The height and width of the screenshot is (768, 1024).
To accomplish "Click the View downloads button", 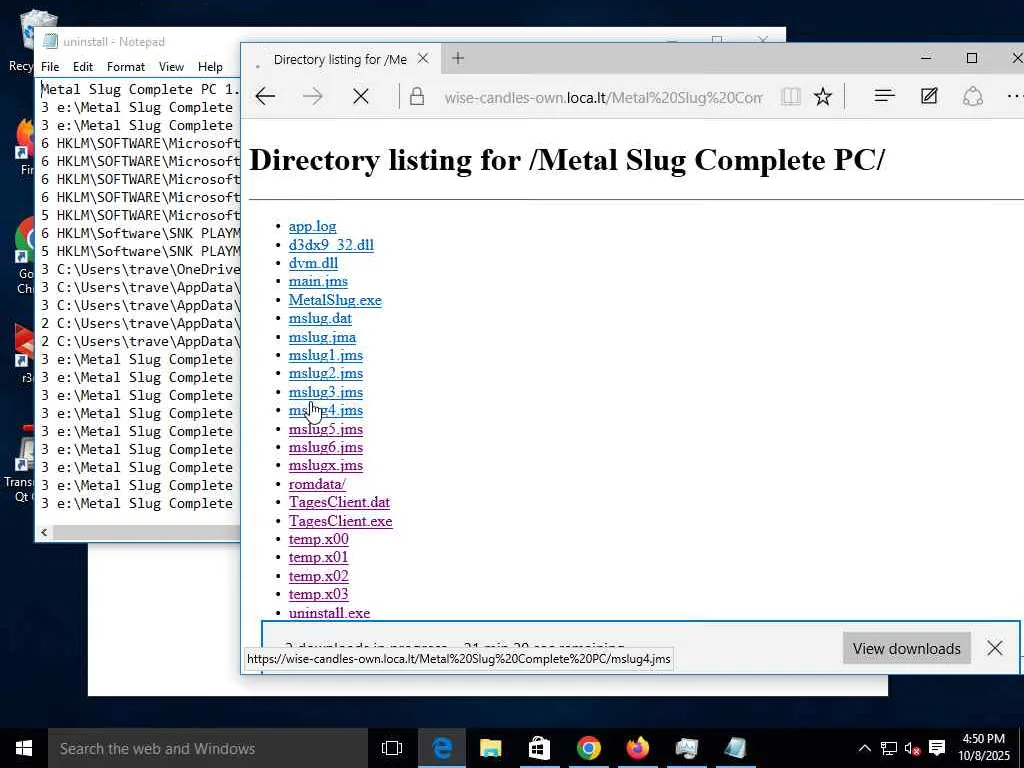I will (906, 648).
